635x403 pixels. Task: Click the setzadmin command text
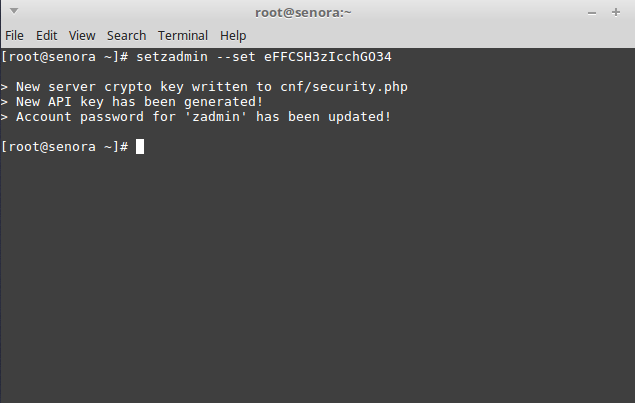(x=172, y=57)
